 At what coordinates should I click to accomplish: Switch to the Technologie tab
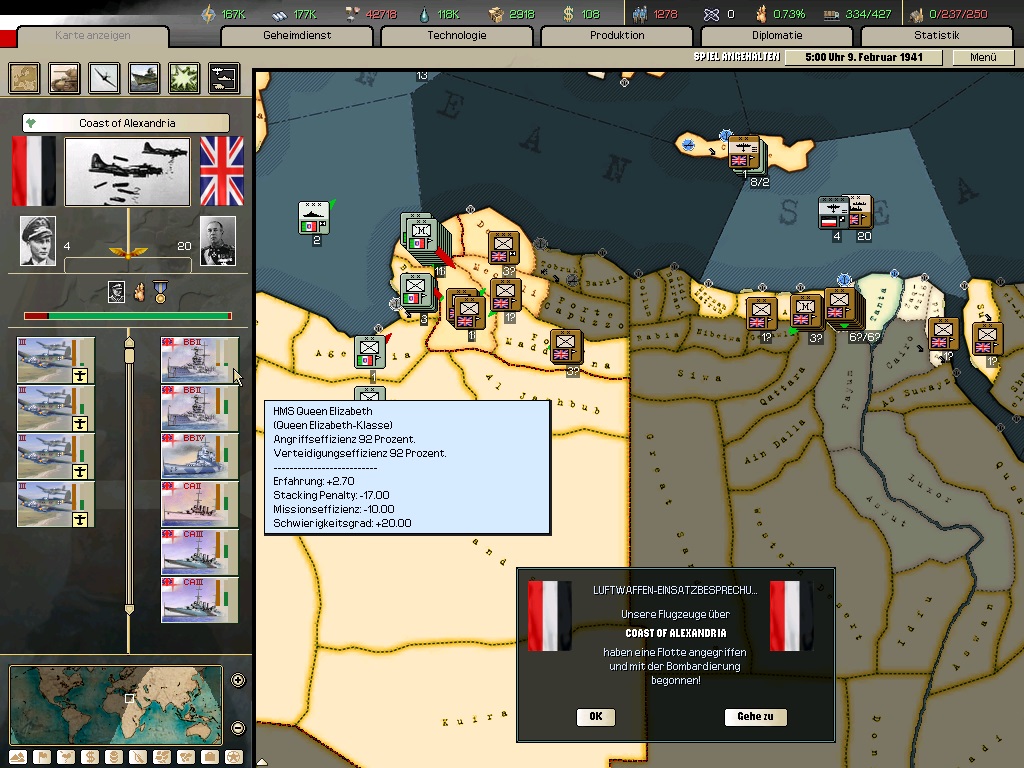(457, 36)
